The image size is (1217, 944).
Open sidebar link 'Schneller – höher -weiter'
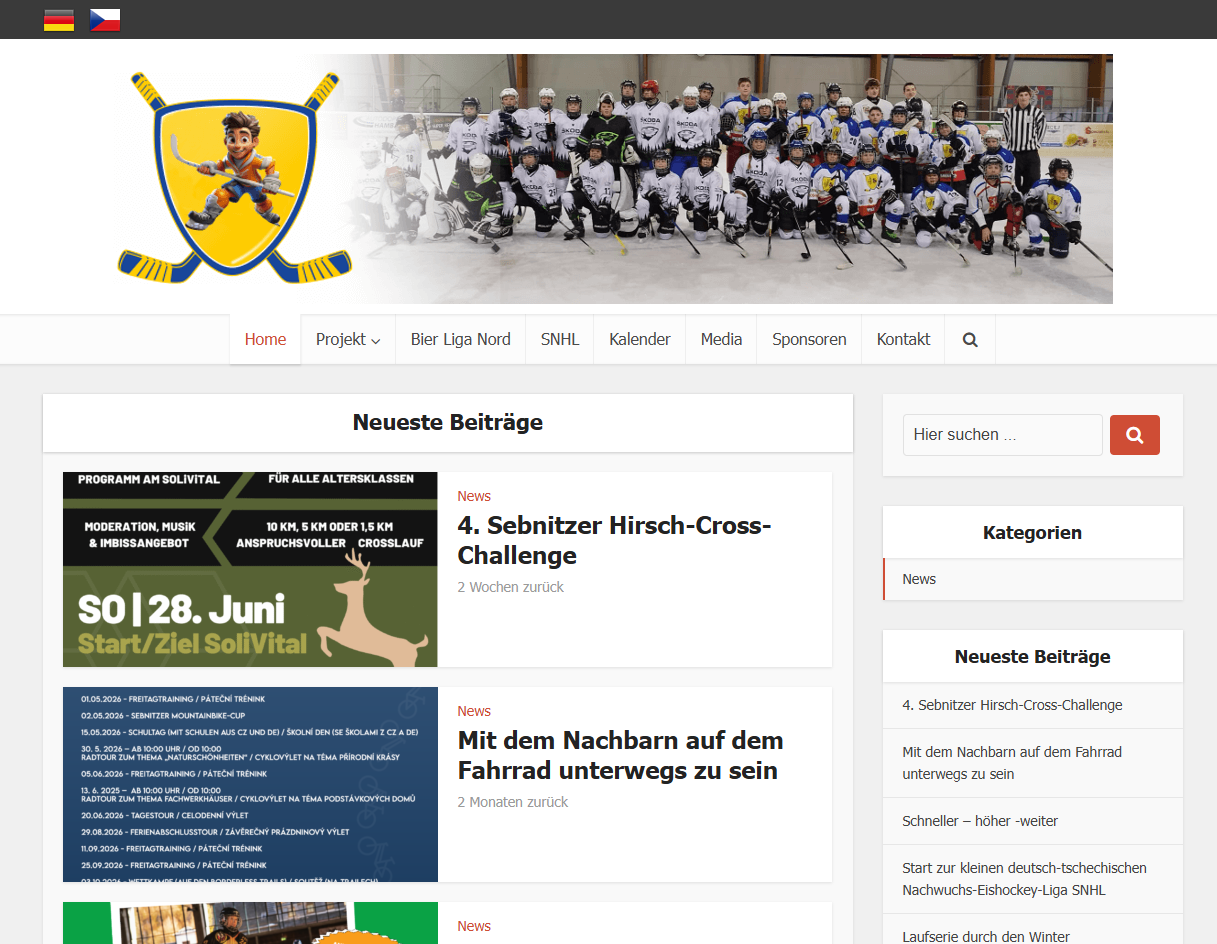980,821
